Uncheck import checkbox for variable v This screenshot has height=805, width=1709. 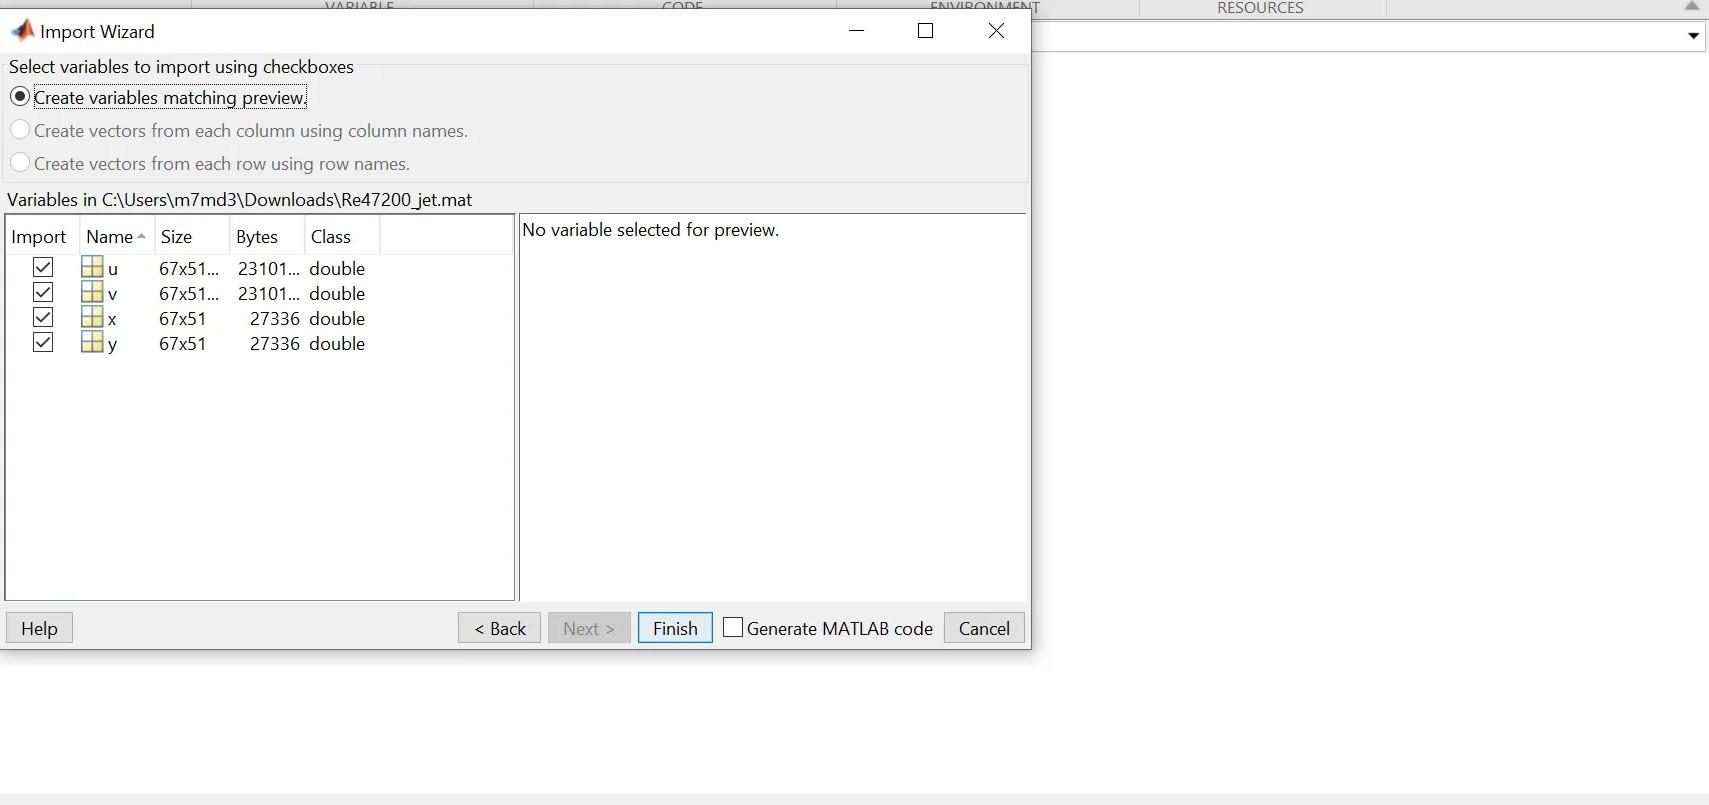pyautogui.click(x=42, y=292)
